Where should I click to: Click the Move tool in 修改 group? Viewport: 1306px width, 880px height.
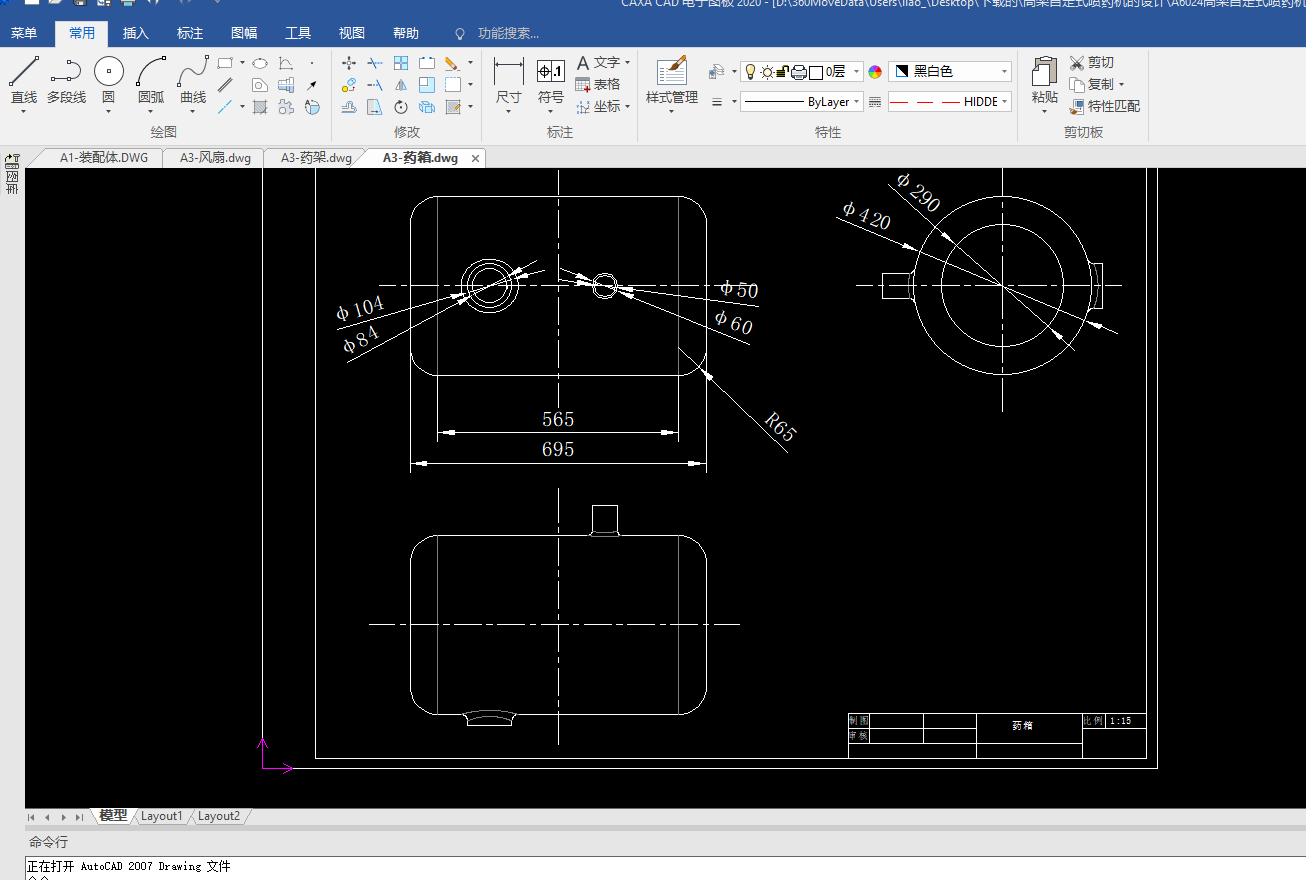tap(349, 63)
